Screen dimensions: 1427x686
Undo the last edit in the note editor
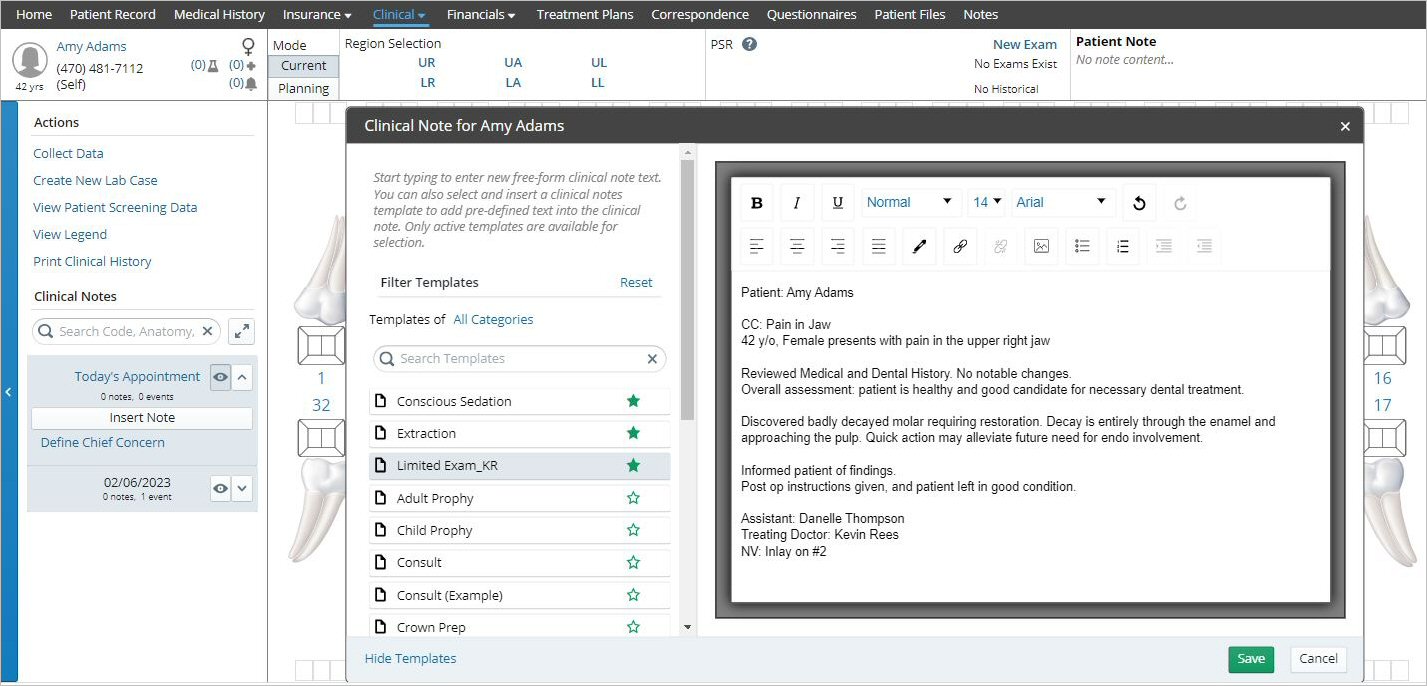pos(1139,203)
